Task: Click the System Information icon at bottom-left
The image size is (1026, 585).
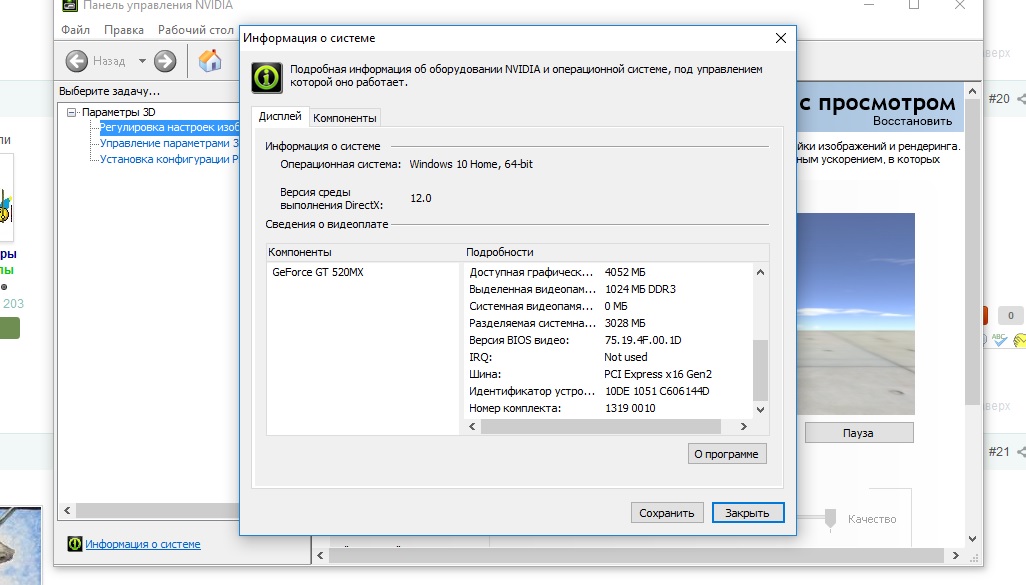Action: coord(75,544)
